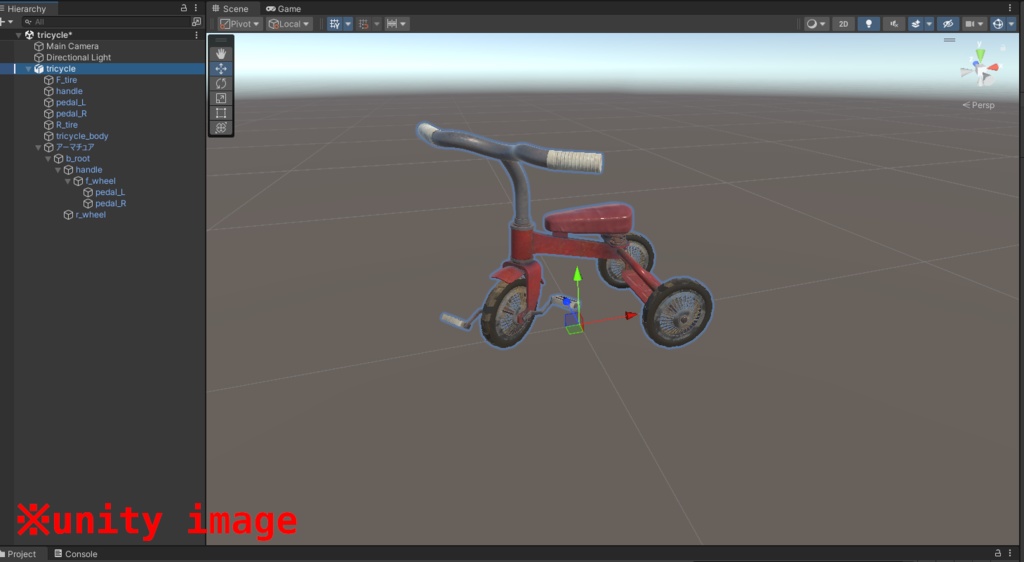
Task: Click the tricycle prefab cube icon
Action: (x=39, y=69)
